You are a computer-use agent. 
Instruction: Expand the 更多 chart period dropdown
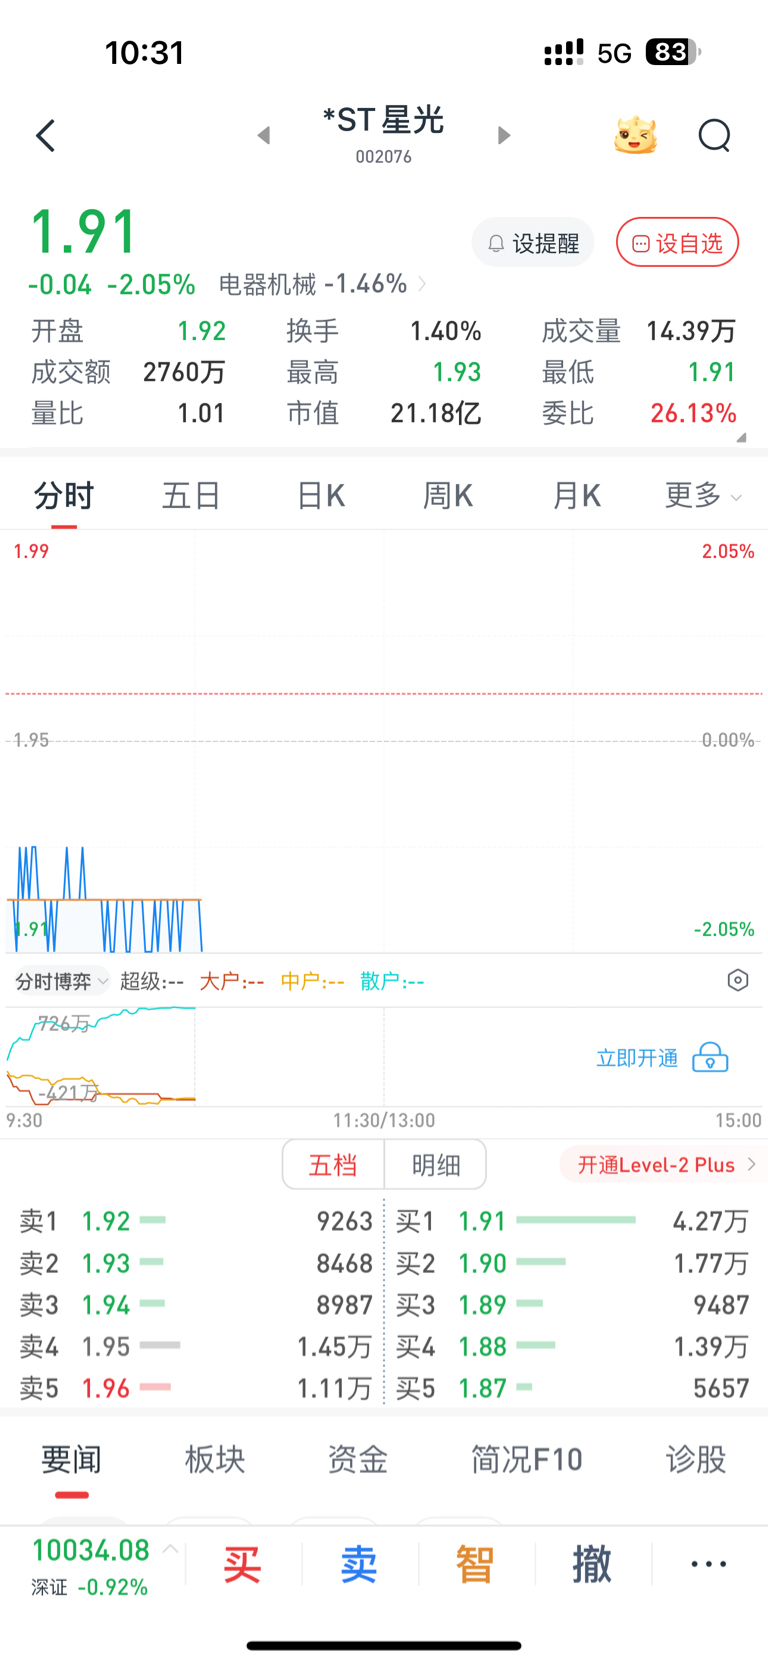pos(703,495)
